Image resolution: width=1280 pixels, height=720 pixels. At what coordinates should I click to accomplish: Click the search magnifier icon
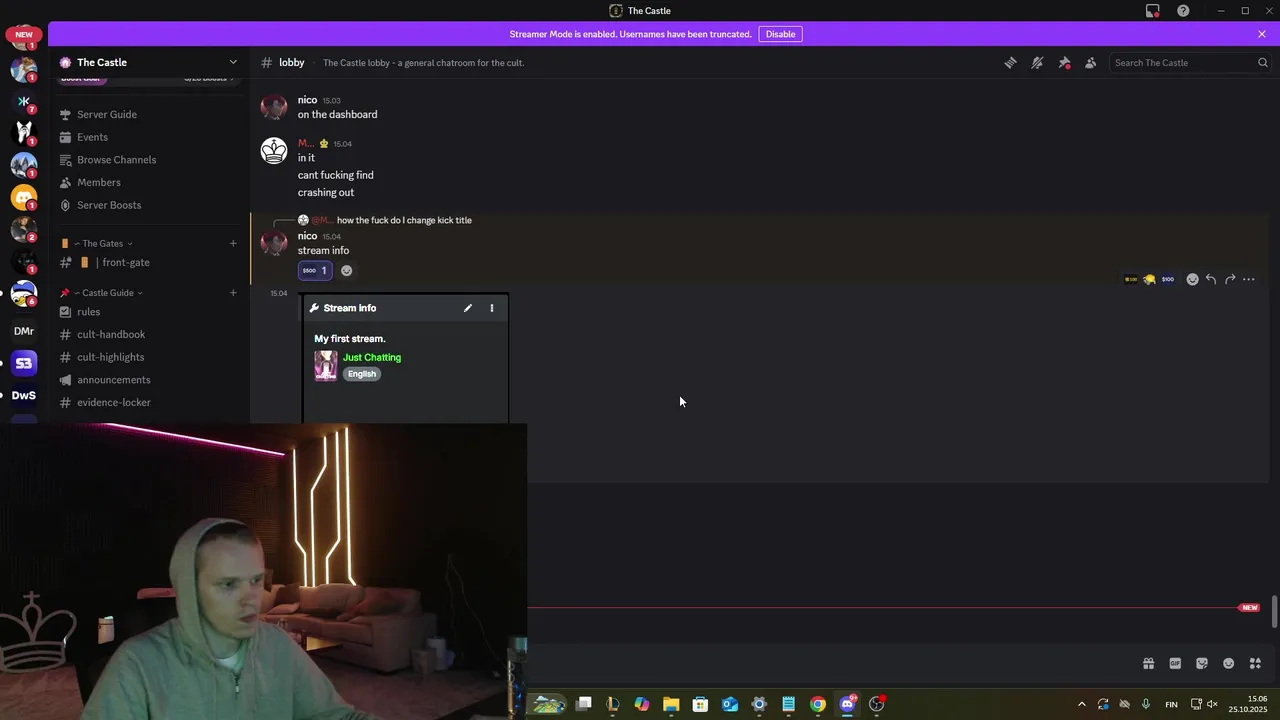(1262, 62)
